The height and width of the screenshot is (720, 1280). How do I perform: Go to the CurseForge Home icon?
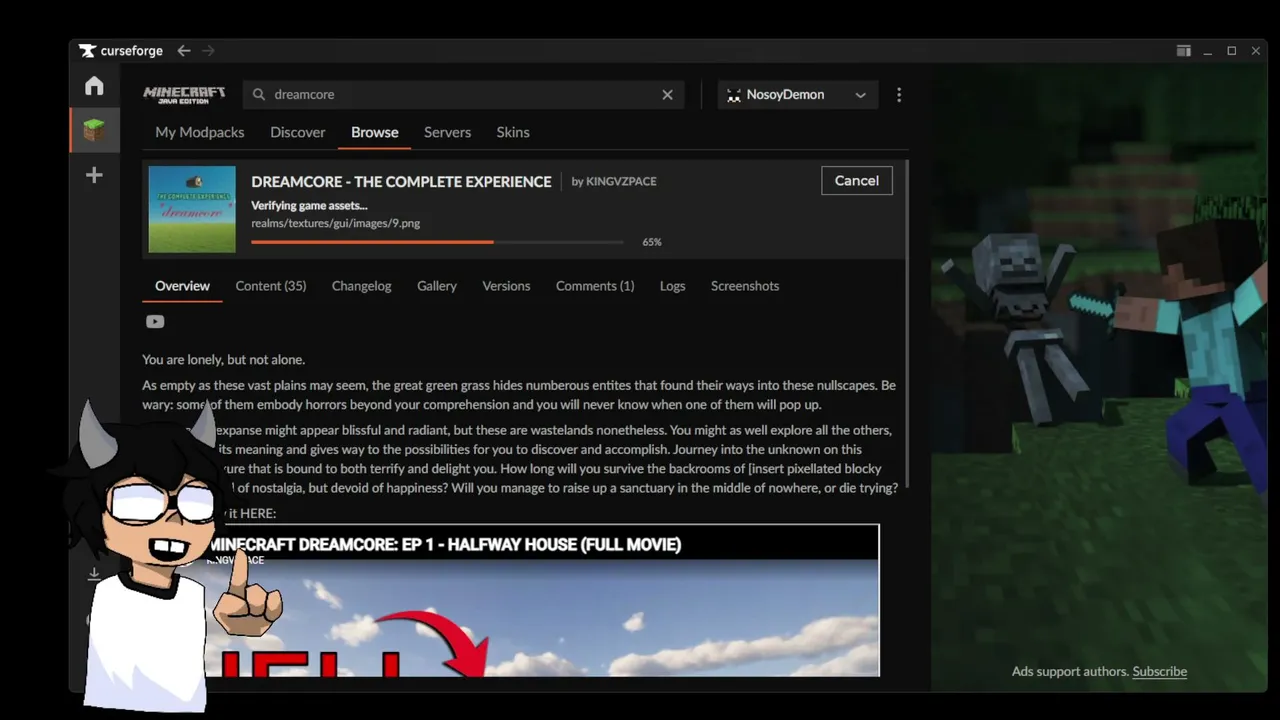(x=94, y=86)
